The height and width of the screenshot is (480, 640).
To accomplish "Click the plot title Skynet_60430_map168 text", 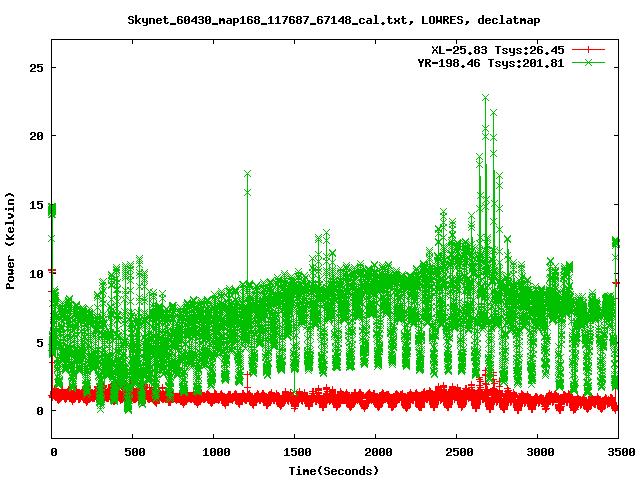I will (333, 20).
